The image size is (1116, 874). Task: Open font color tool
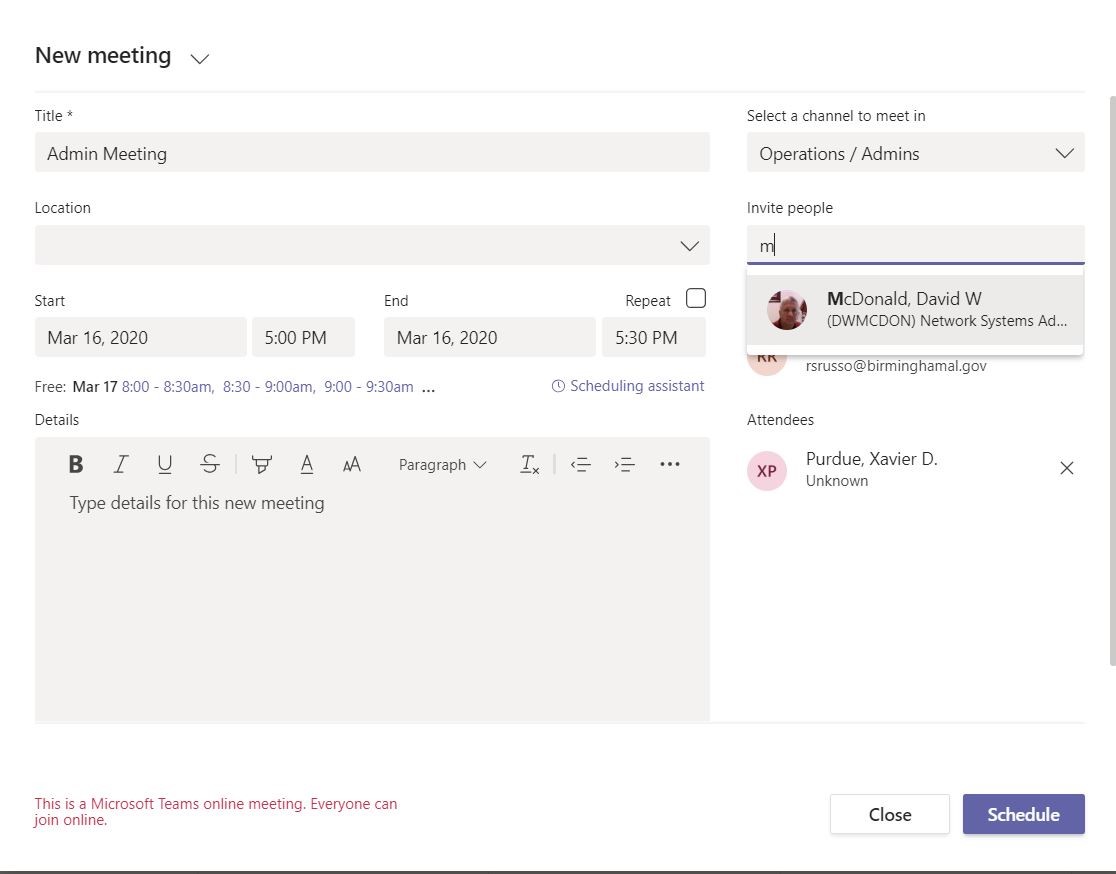[307, 464]
